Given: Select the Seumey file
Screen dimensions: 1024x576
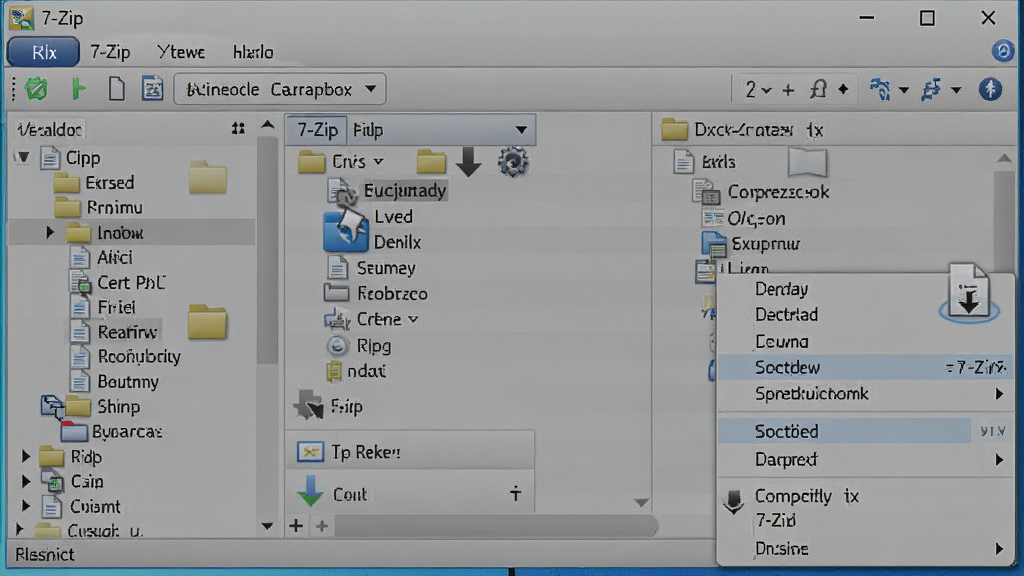Looking at the screenshot, I should [x=371, y=268].
